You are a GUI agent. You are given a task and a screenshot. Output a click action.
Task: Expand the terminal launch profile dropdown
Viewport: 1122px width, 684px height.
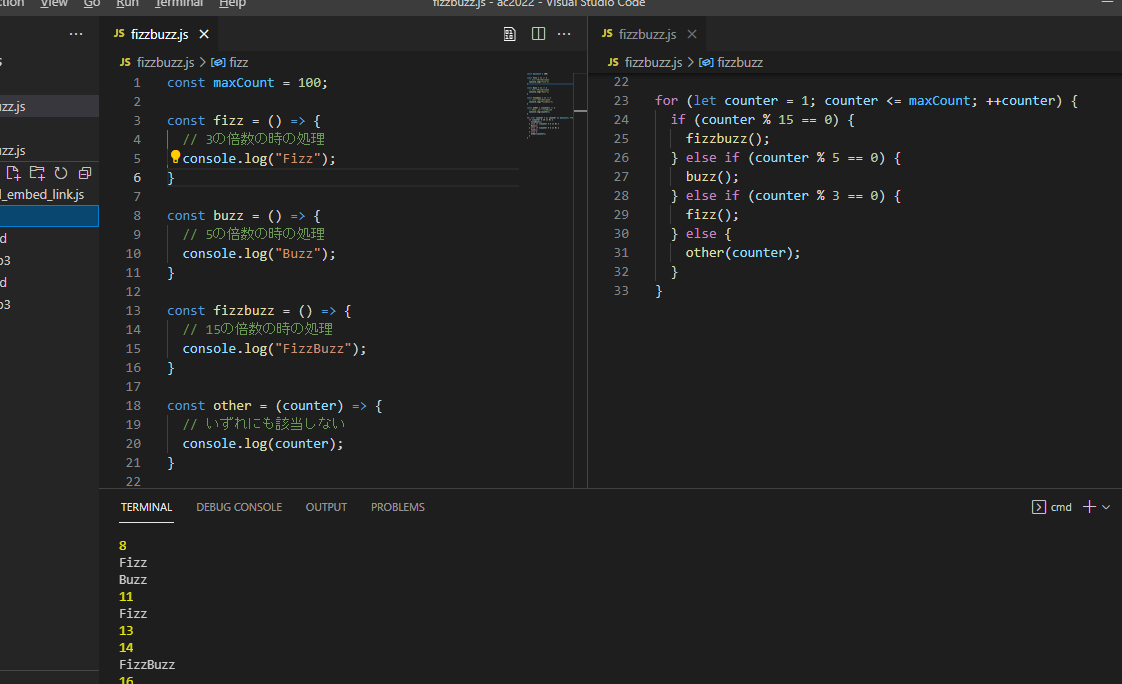tap(1106, 507)
